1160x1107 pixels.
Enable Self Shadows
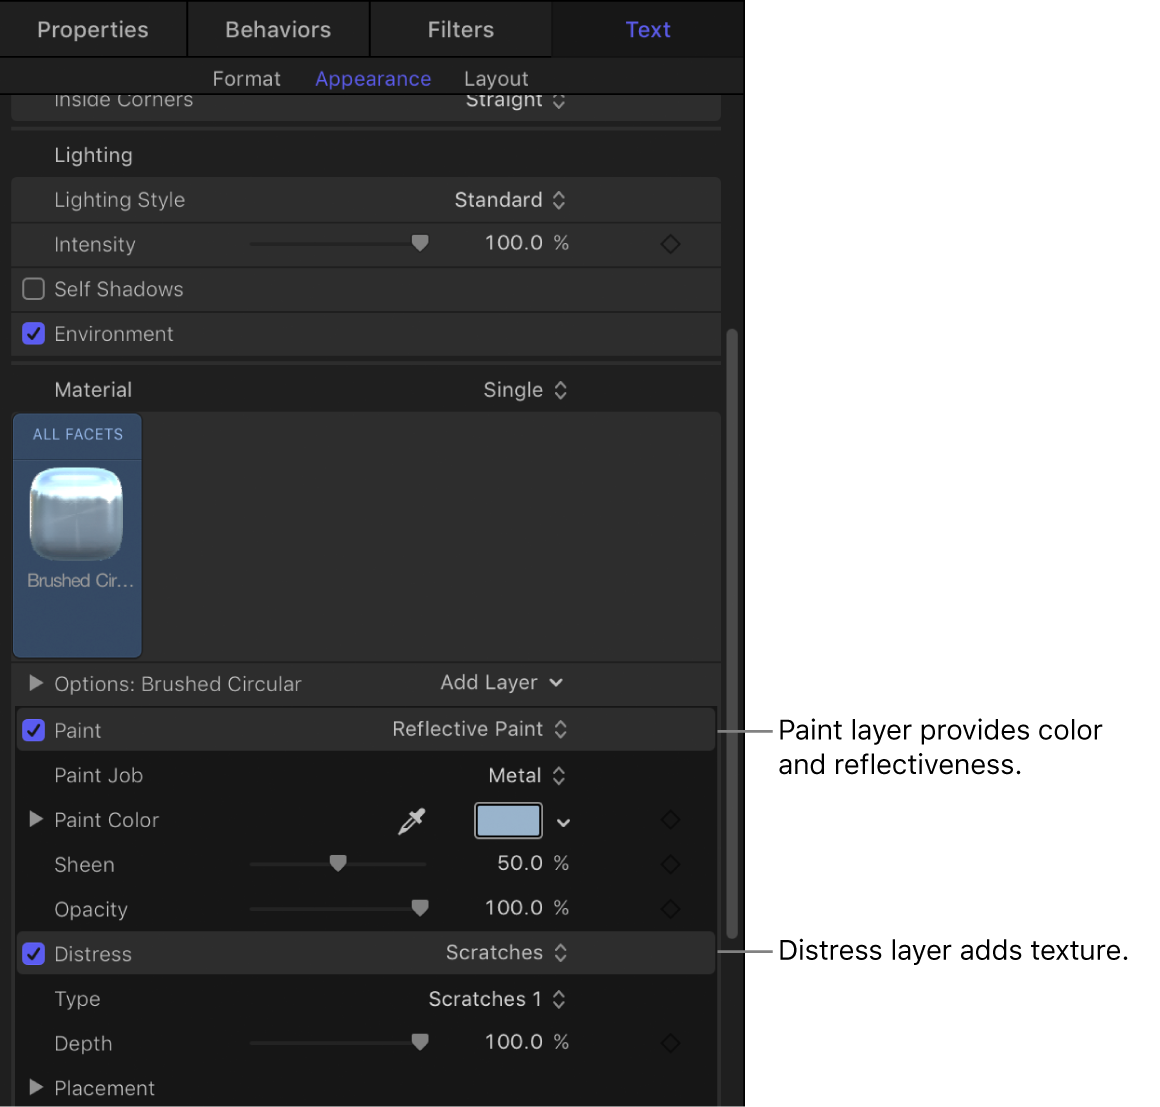(x=33, y=289)
